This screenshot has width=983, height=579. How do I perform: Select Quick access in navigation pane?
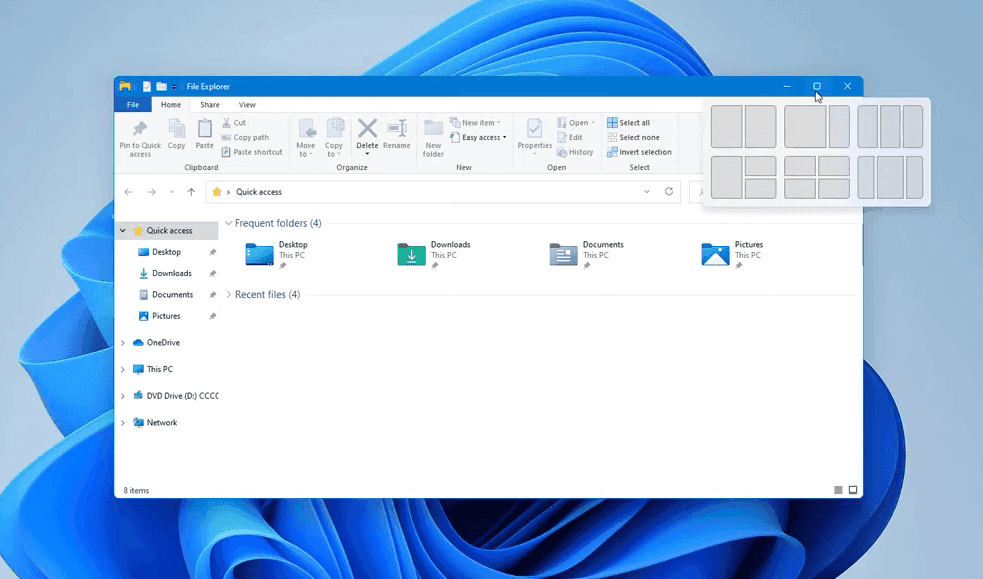169,231
